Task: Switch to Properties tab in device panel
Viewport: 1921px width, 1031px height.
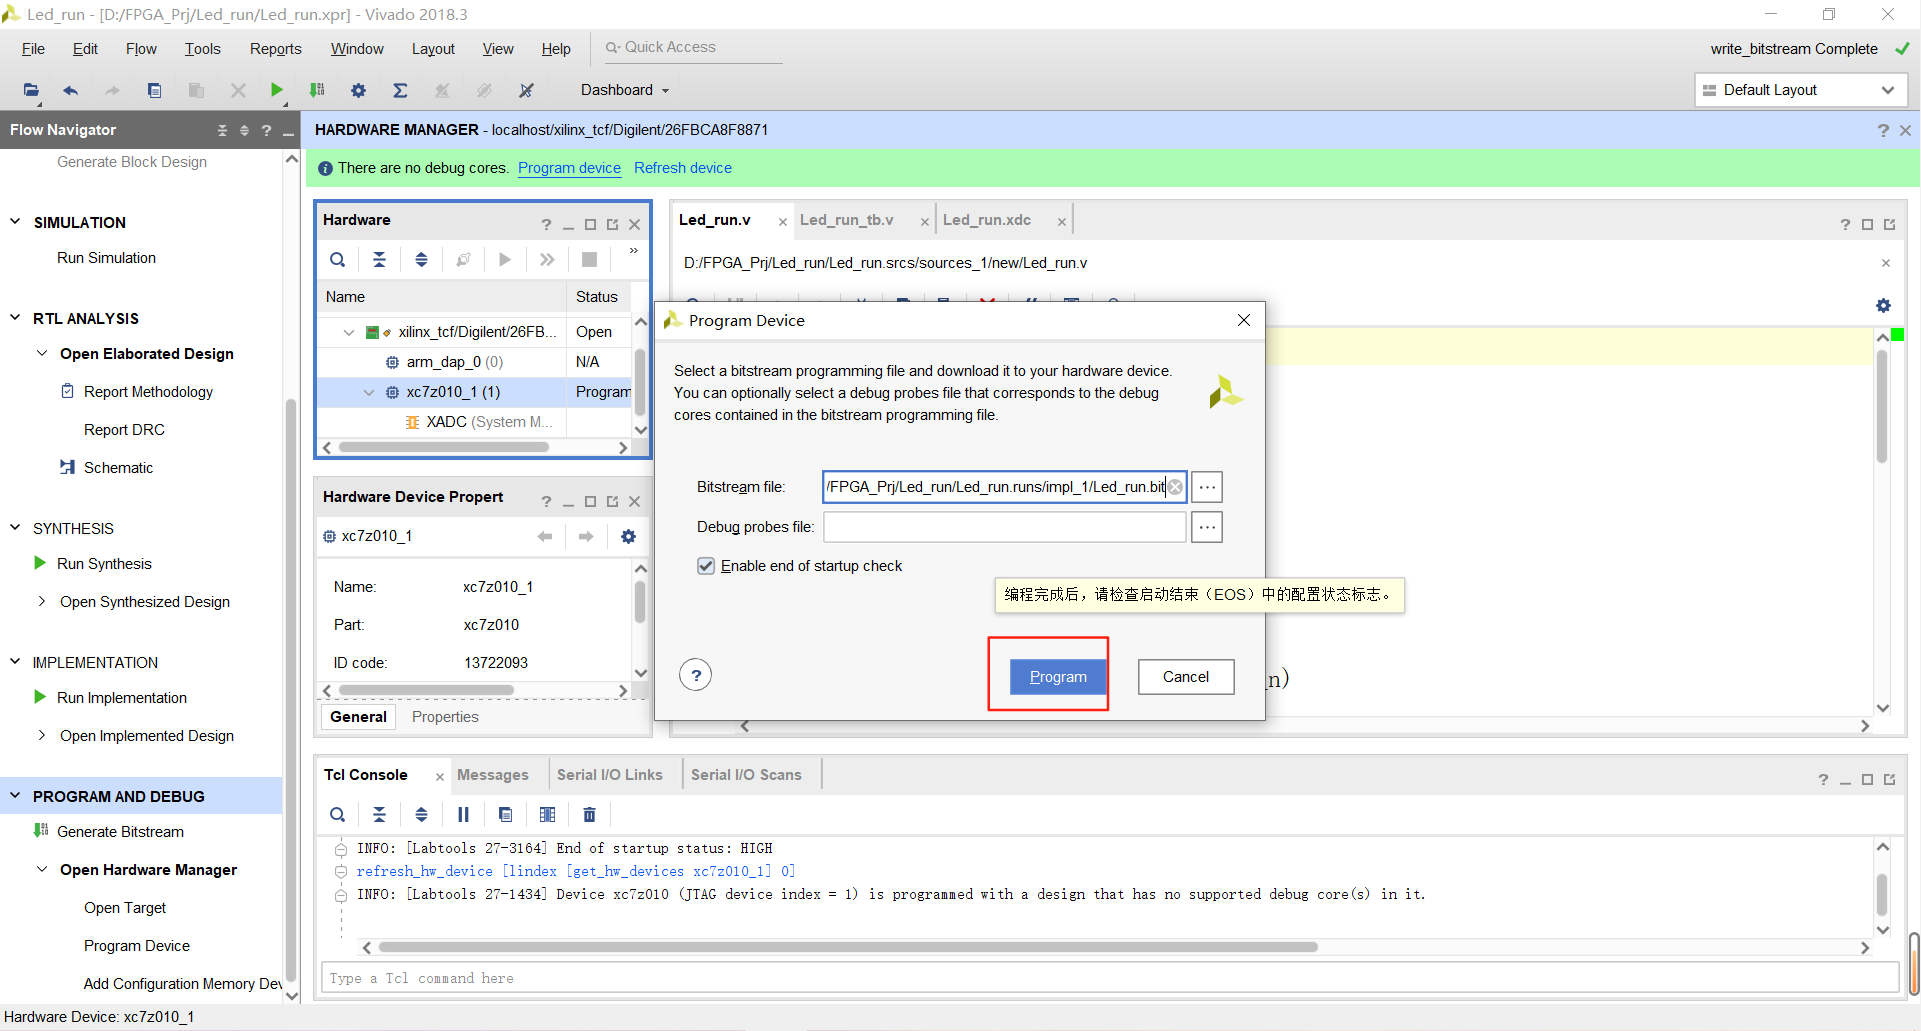Action: tap(445, 717)
